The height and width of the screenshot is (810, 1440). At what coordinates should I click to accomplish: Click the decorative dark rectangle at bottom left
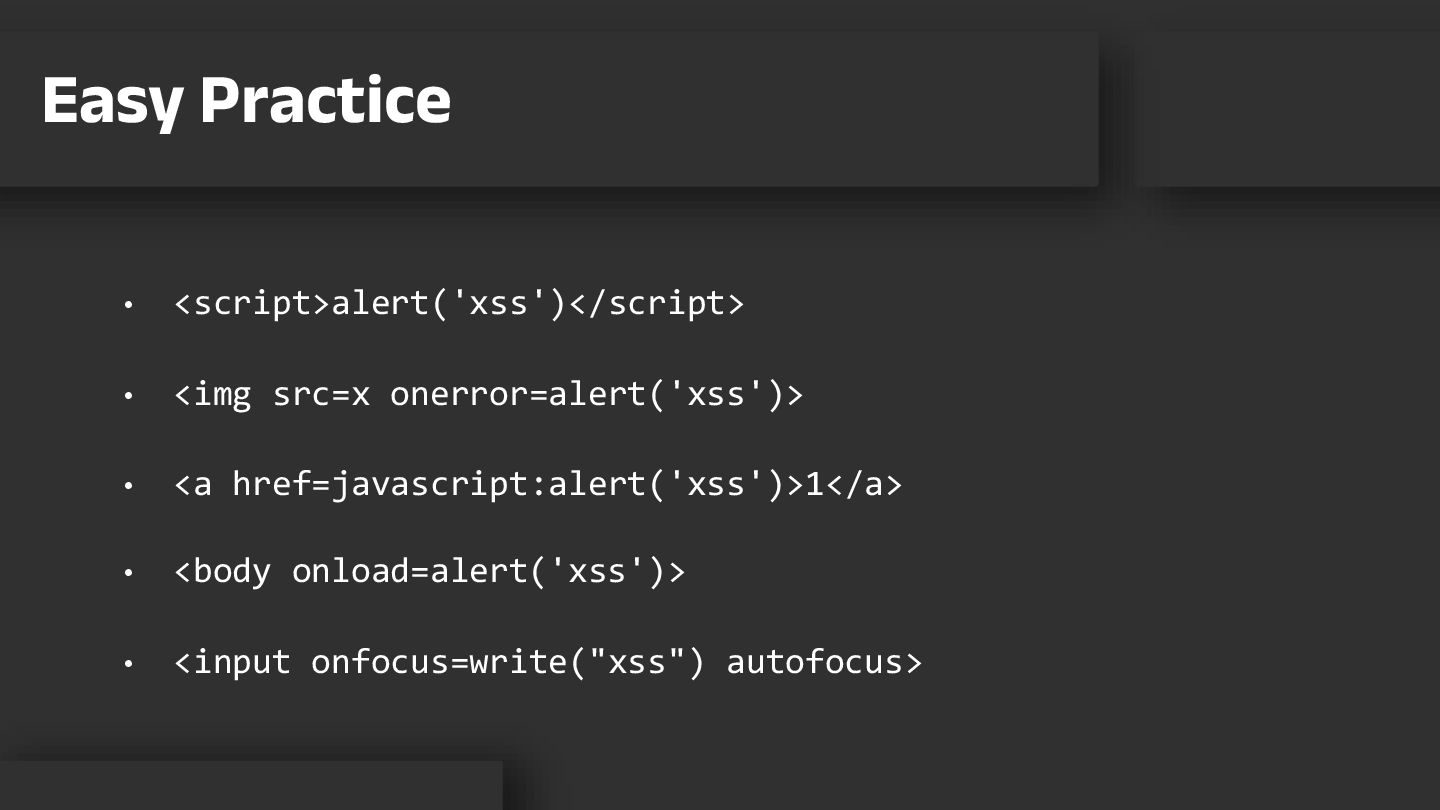(x=250, y=786)
